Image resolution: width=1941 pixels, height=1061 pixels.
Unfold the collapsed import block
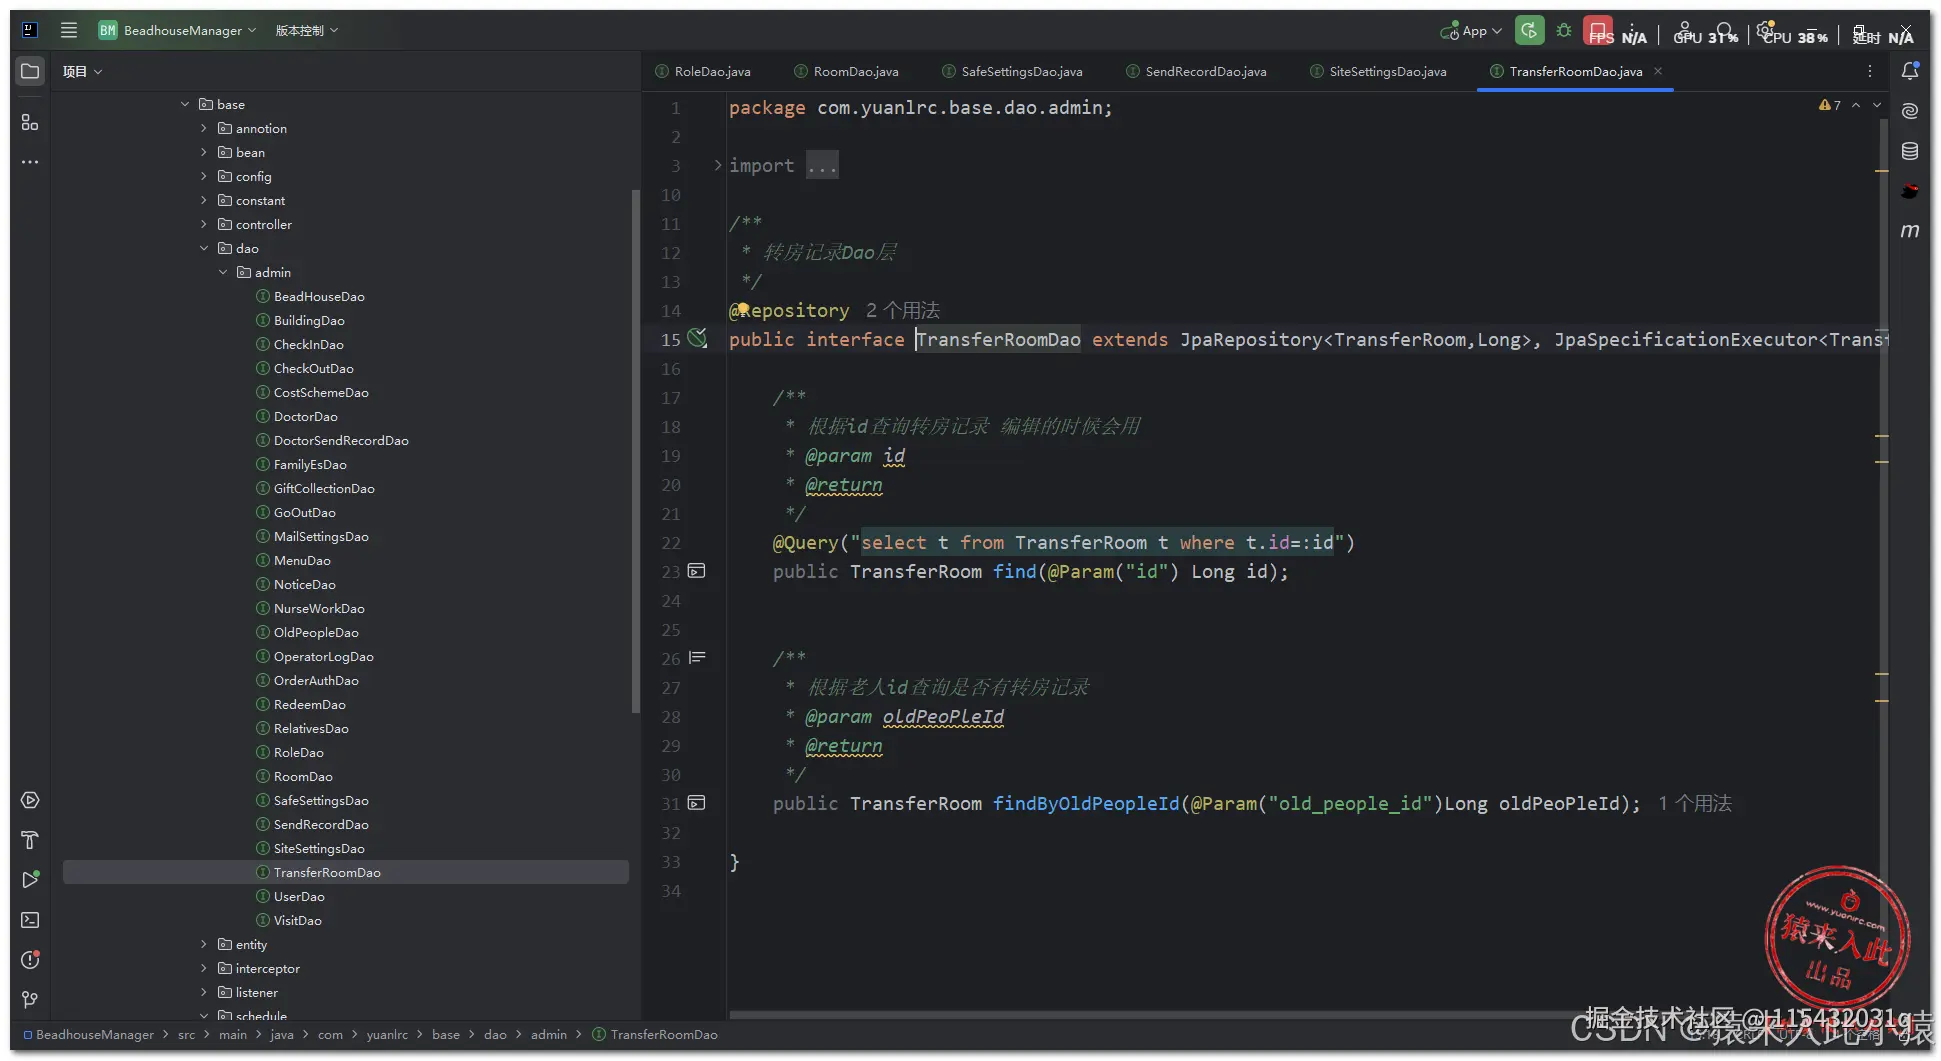[x=717, y=165]
